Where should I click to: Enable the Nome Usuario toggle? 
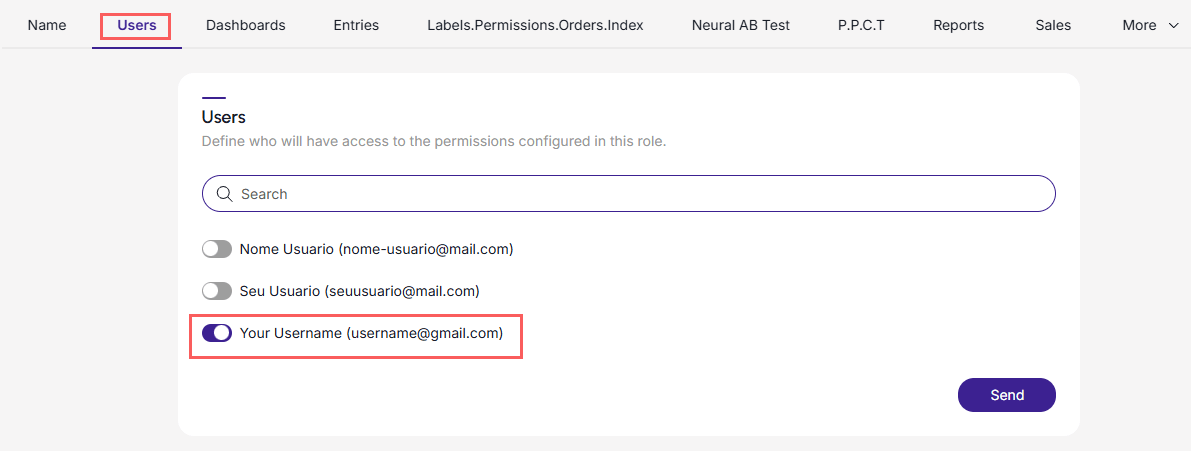point(216,249)
